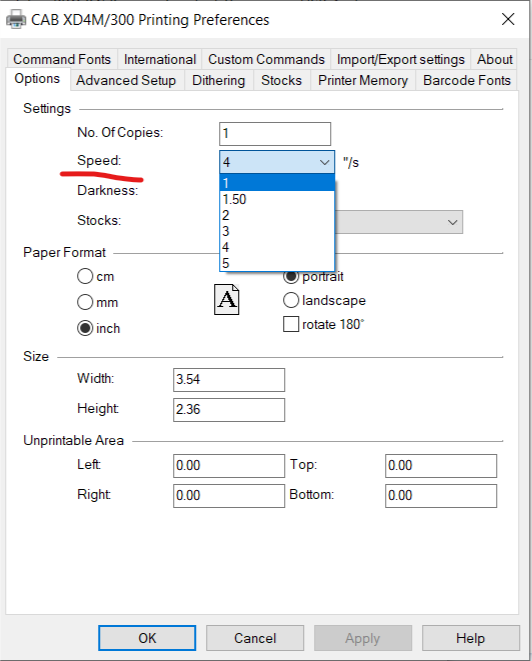Screen dimensions: 532x661
Task: Click the "Speed:" label
Action: pyautogui.click(x=99, y=161)
